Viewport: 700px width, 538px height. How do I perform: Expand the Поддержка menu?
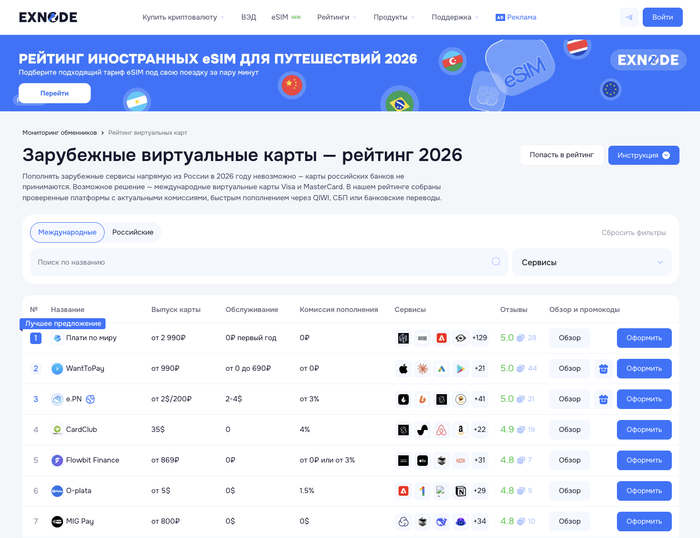(455, 17)
